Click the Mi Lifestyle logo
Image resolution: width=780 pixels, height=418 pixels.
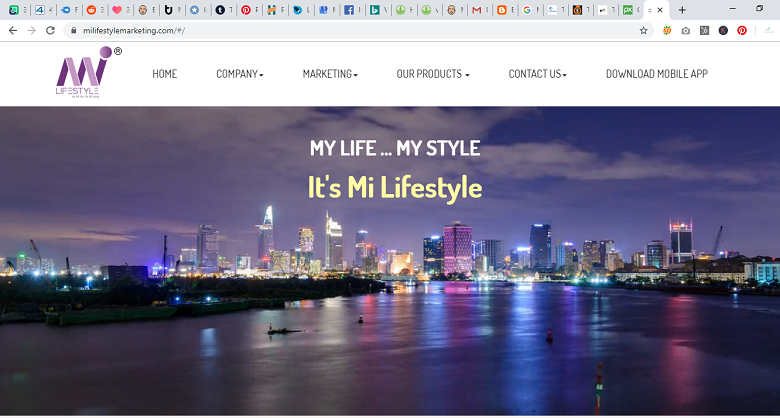point(89,73)
